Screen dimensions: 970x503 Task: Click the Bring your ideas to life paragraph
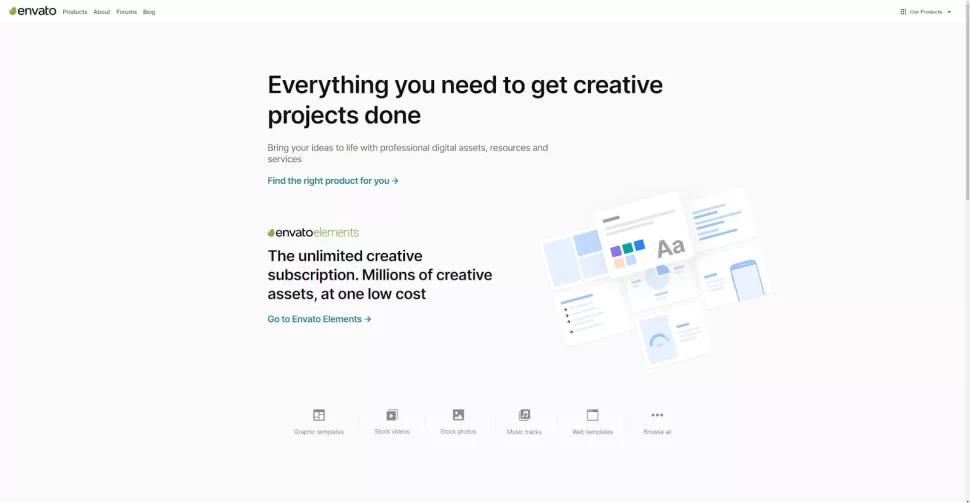[408, 153]
